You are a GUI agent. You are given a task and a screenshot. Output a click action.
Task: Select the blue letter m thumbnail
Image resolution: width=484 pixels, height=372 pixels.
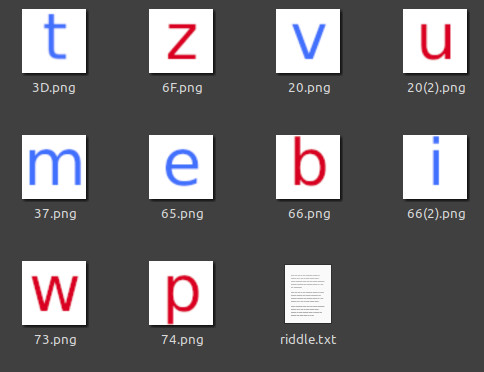[x=54, y=167]
